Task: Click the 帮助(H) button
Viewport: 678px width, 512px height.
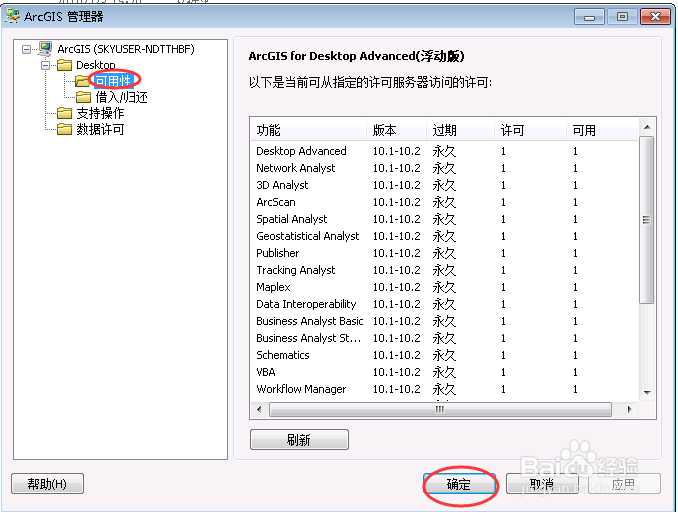Action: click(47, 483)
